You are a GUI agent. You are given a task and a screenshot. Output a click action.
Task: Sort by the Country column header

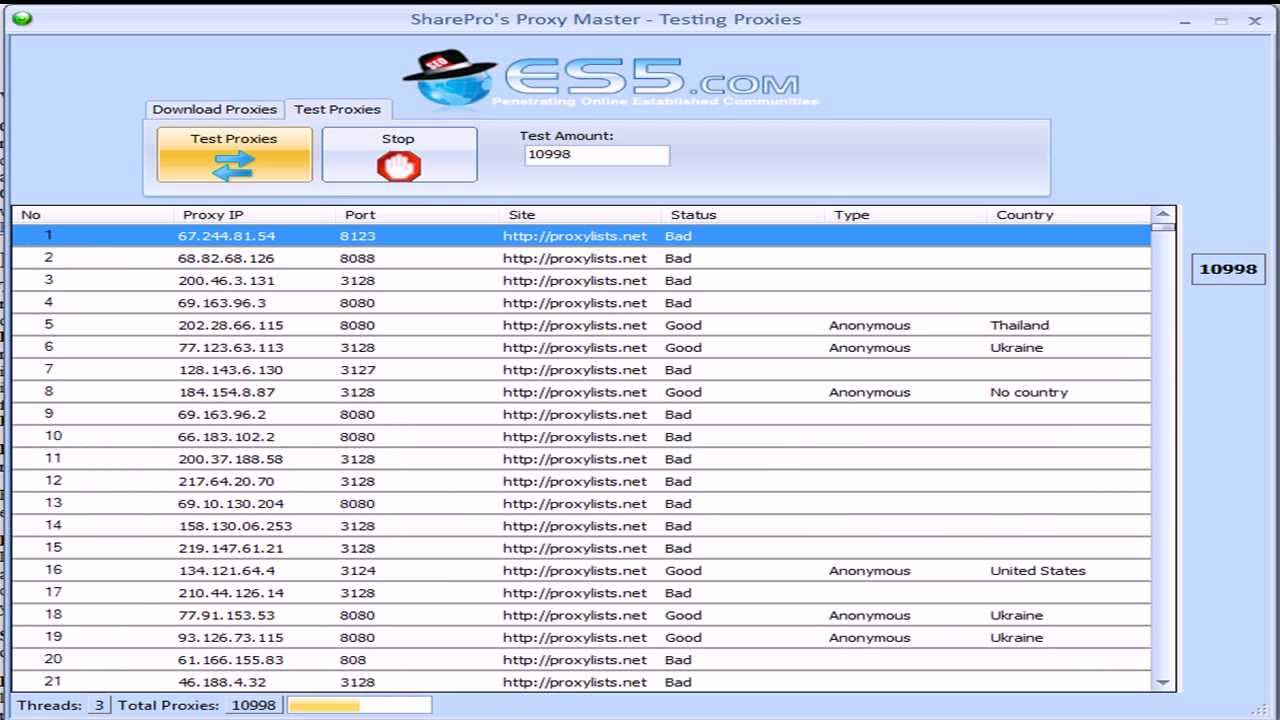pyautogui.click(x=1069, y=215)
